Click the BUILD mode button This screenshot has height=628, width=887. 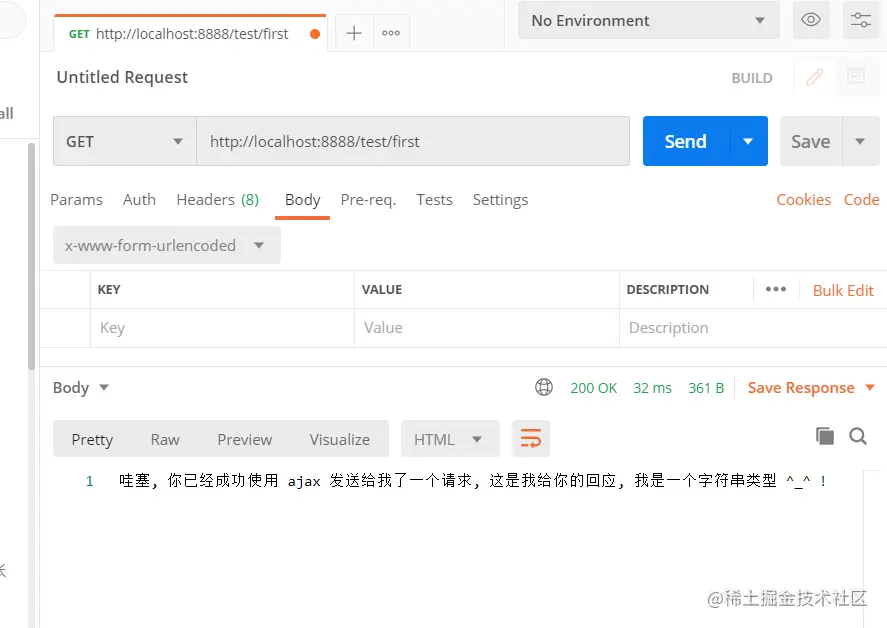[752, 78]
